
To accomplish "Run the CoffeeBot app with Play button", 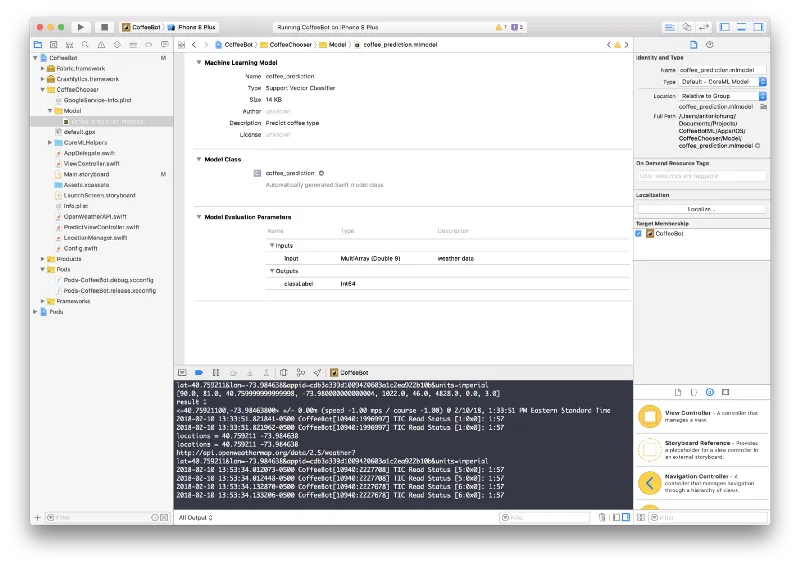I will tap(81, 27).
